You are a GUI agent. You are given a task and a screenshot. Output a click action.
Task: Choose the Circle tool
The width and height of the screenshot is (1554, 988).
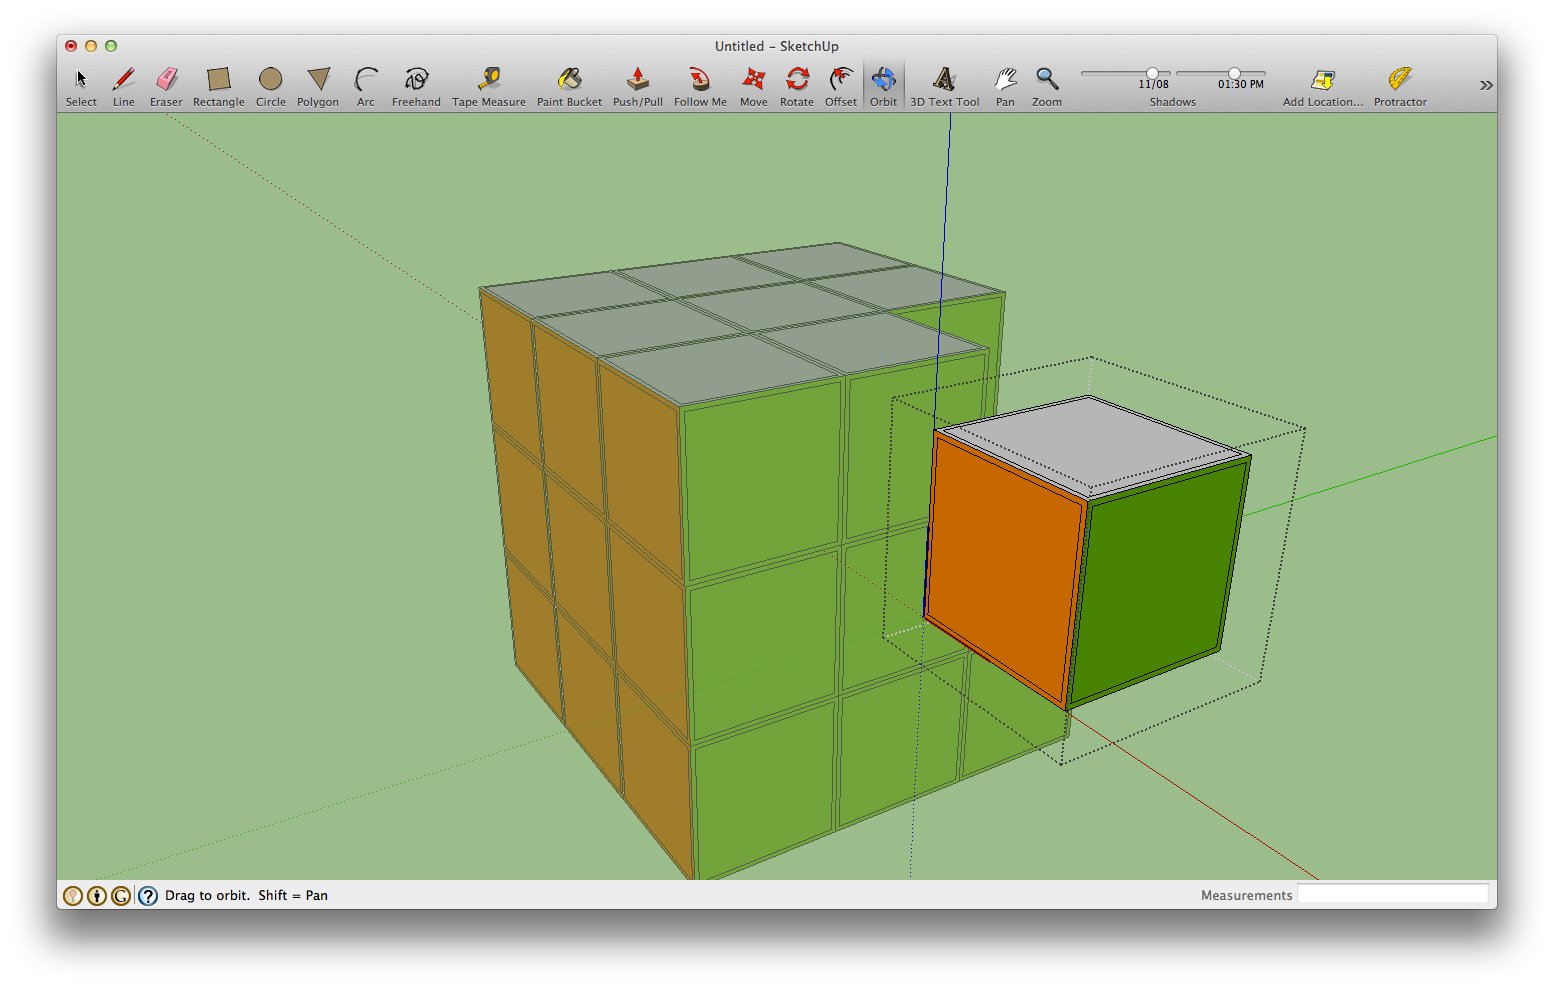tap(270, 80)
